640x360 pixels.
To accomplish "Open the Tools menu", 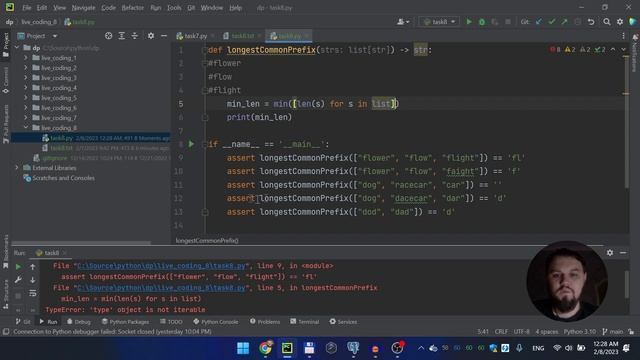I will [x=174, y=8].
